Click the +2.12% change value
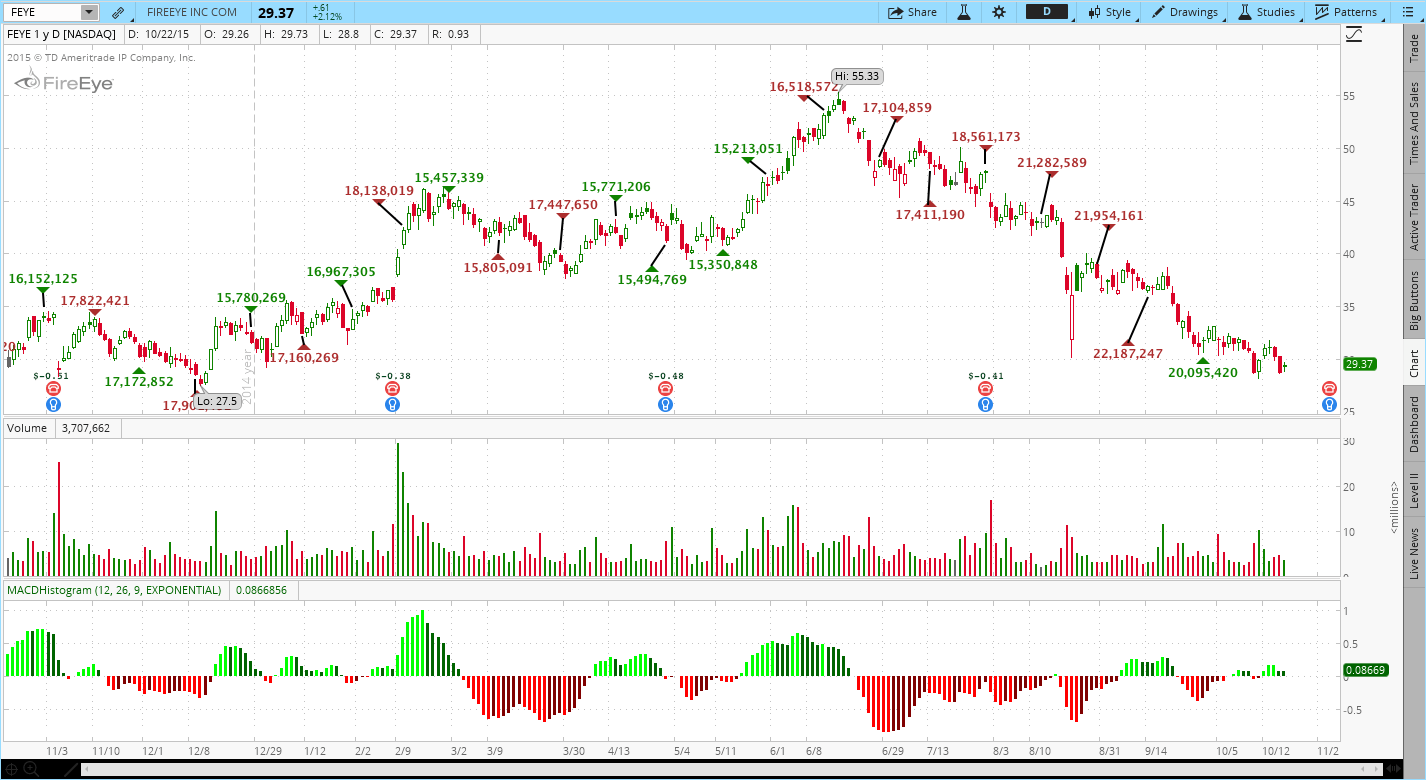Viewport: 1426px width, 780px height. (327, 17)
